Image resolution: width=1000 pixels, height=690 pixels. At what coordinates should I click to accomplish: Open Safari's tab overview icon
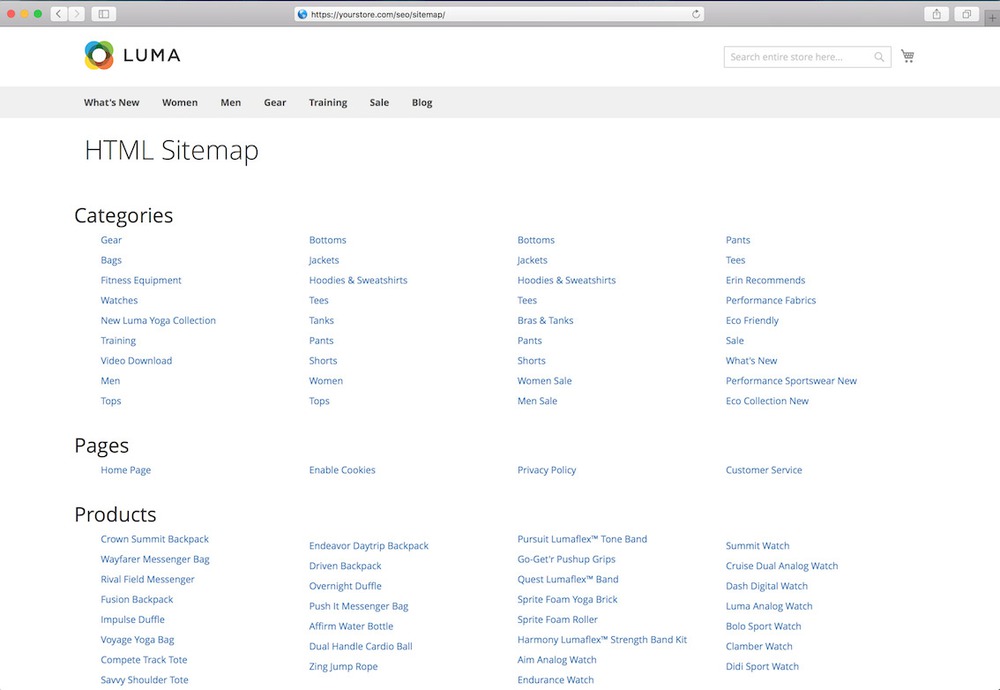[966, 14]
